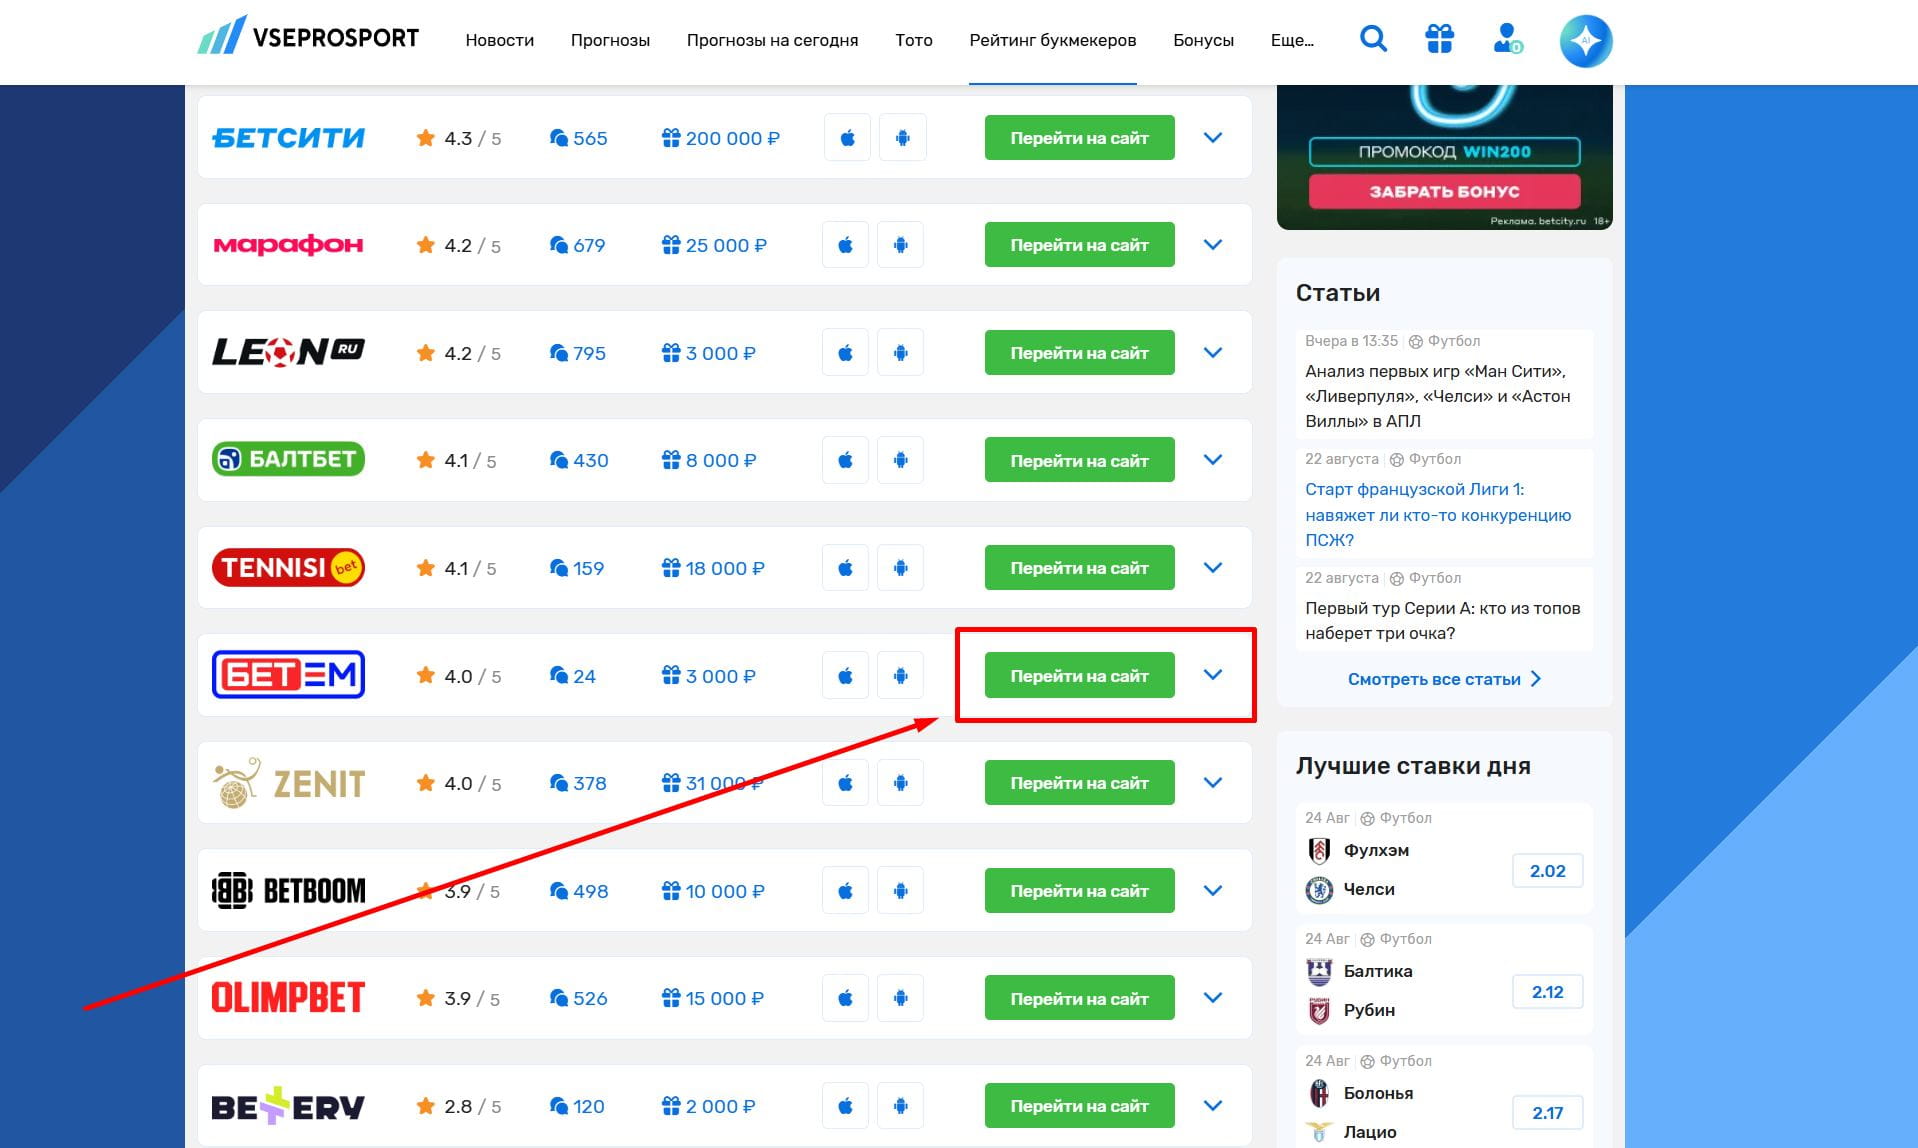Open Olimpbet Android app icon

point(900,998)
